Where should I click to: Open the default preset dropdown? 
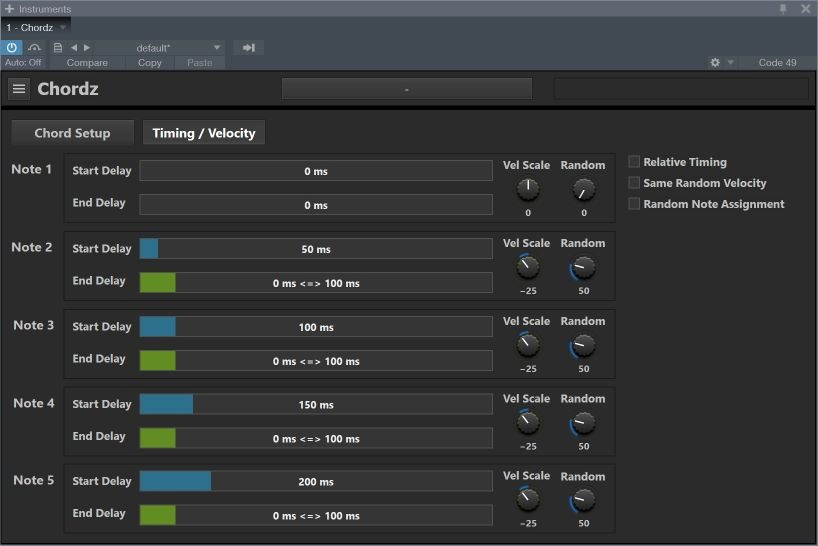point(159,48)
